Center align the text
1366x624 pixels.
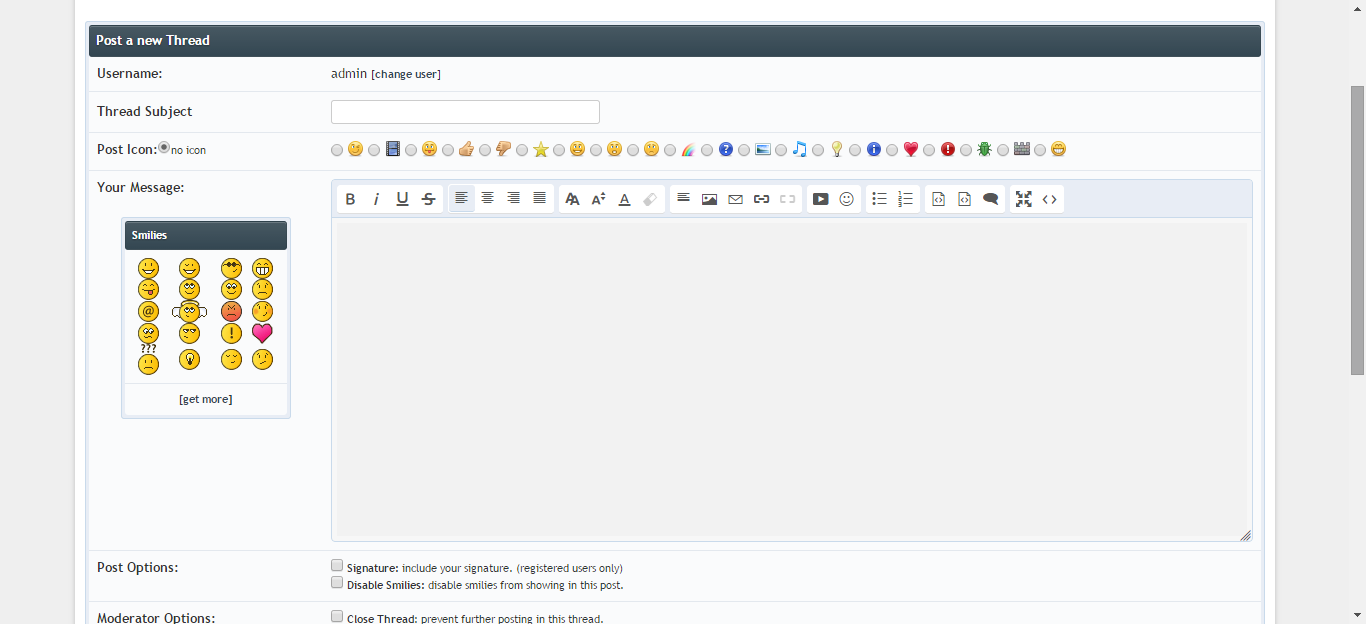pyautogui.click(x=487, y=198)
